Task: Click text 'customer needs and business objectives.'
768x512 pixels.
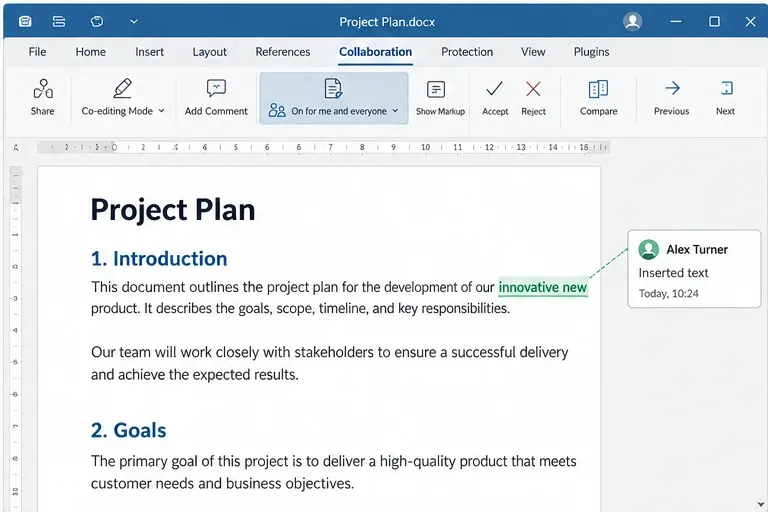Action: click(x=222, y=484)
